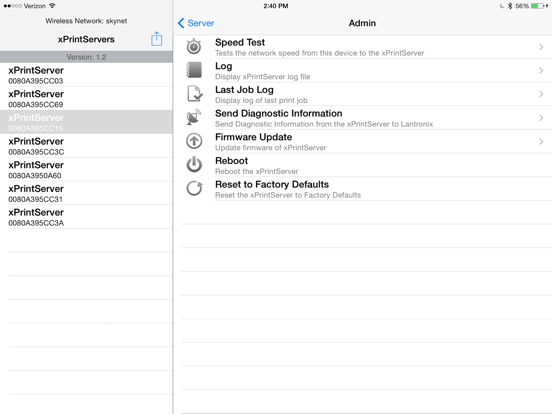The image size is (552, 414).
Task: Click the Reboot power icon
Action: pos(194,164)
